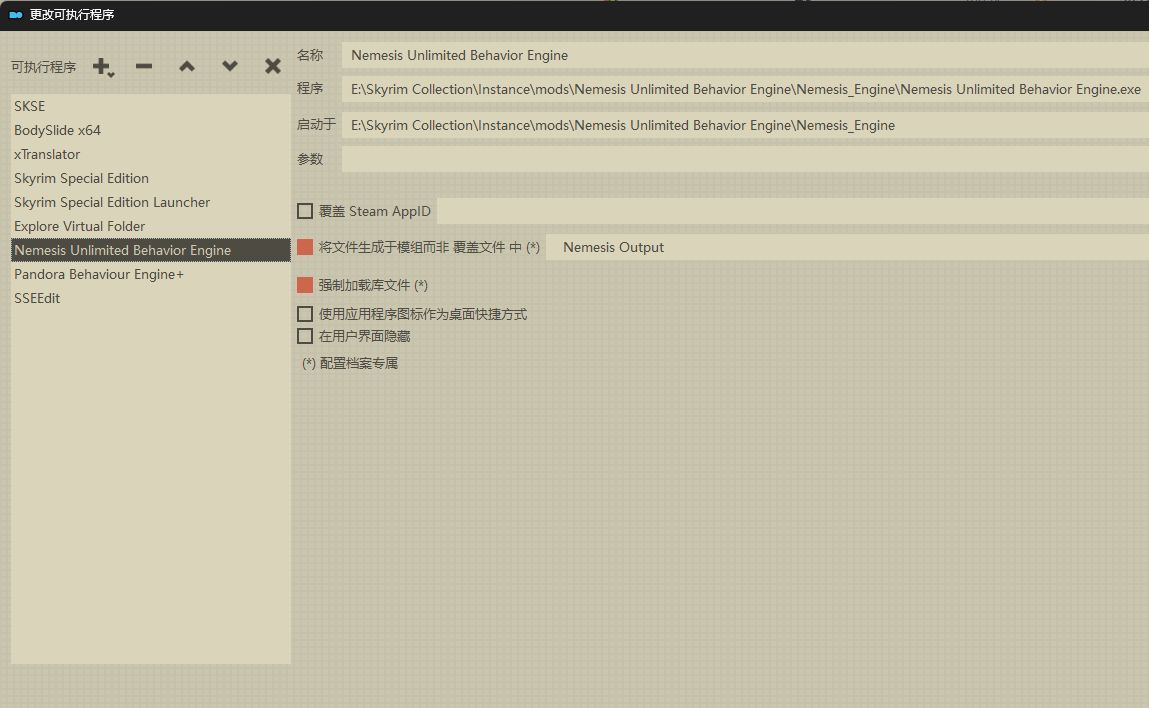Viewport: 1149px width, 708px height.
Task: Select SSEEdit in the executables list
Action: pos(150,298)
